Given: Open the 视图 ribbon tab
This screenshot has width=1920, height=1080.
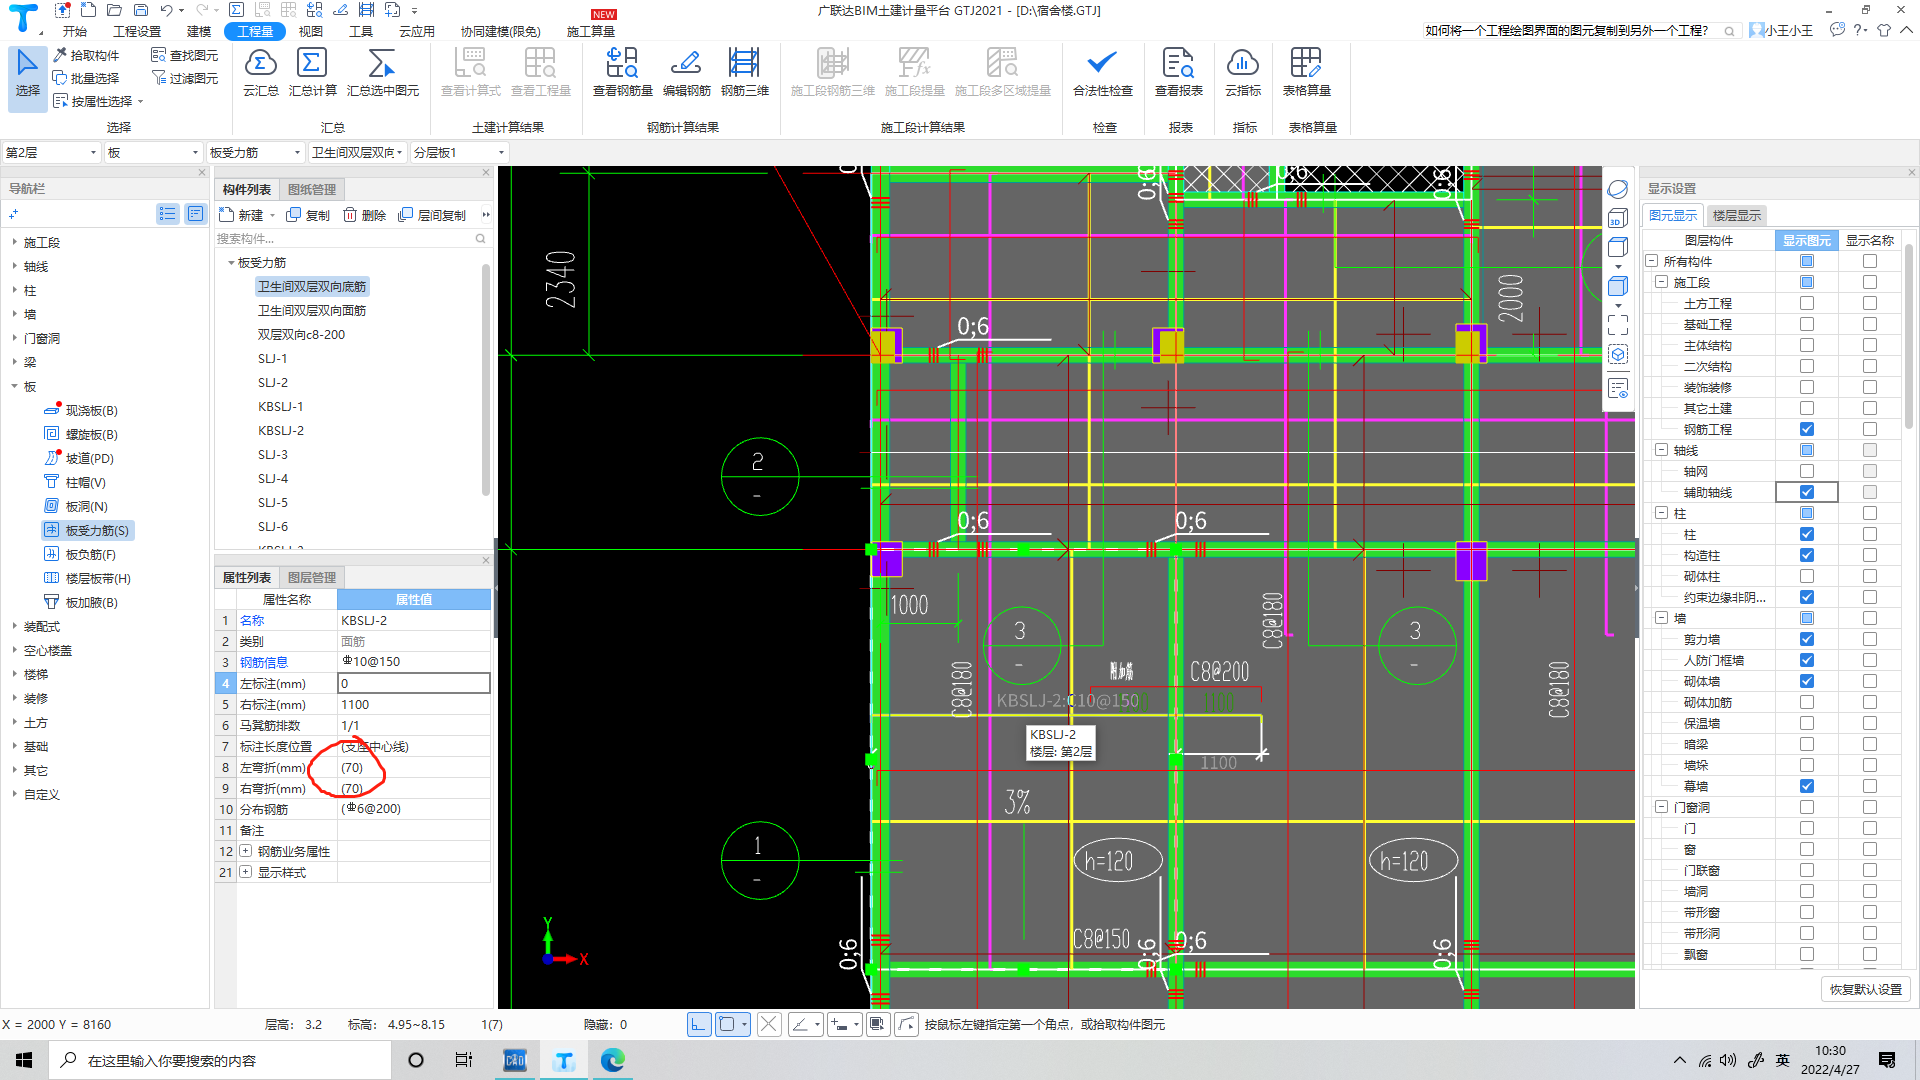Looking at the screenshot, I should click(x=311, y=31).
